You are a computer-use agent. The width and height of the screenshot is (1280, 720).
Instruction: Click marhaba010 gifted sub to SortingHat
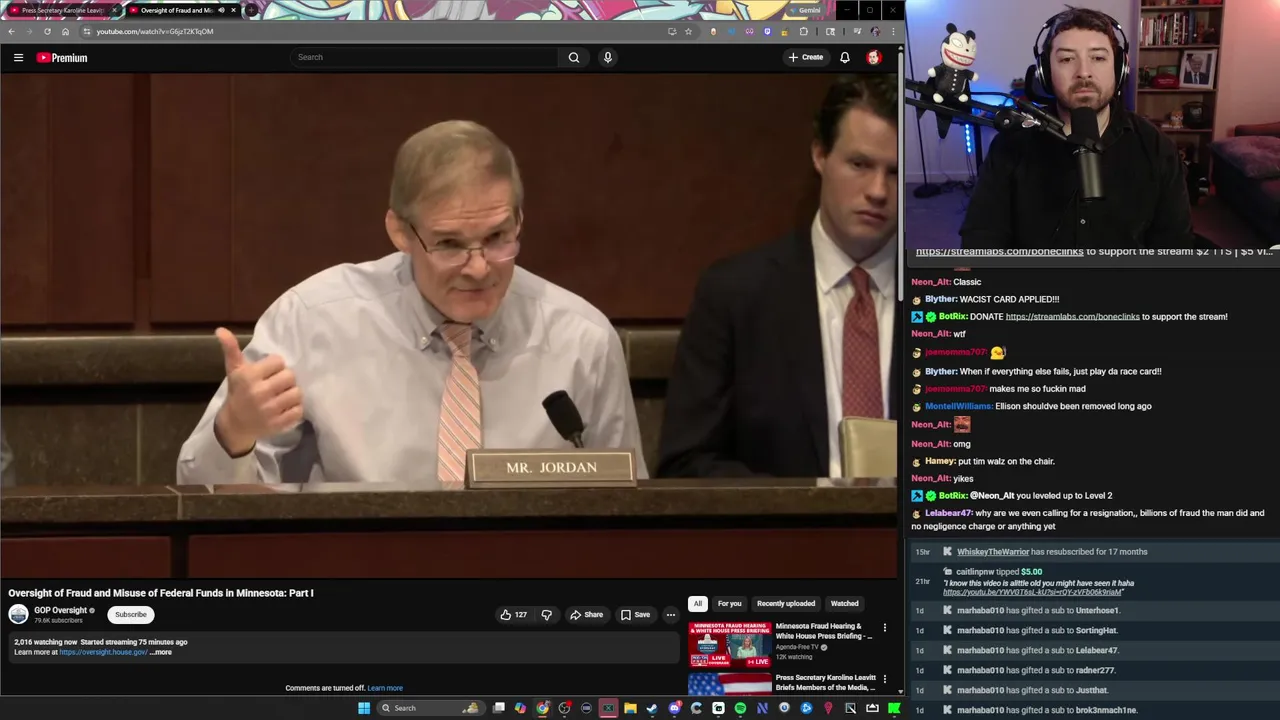(x=1037, y=630)
